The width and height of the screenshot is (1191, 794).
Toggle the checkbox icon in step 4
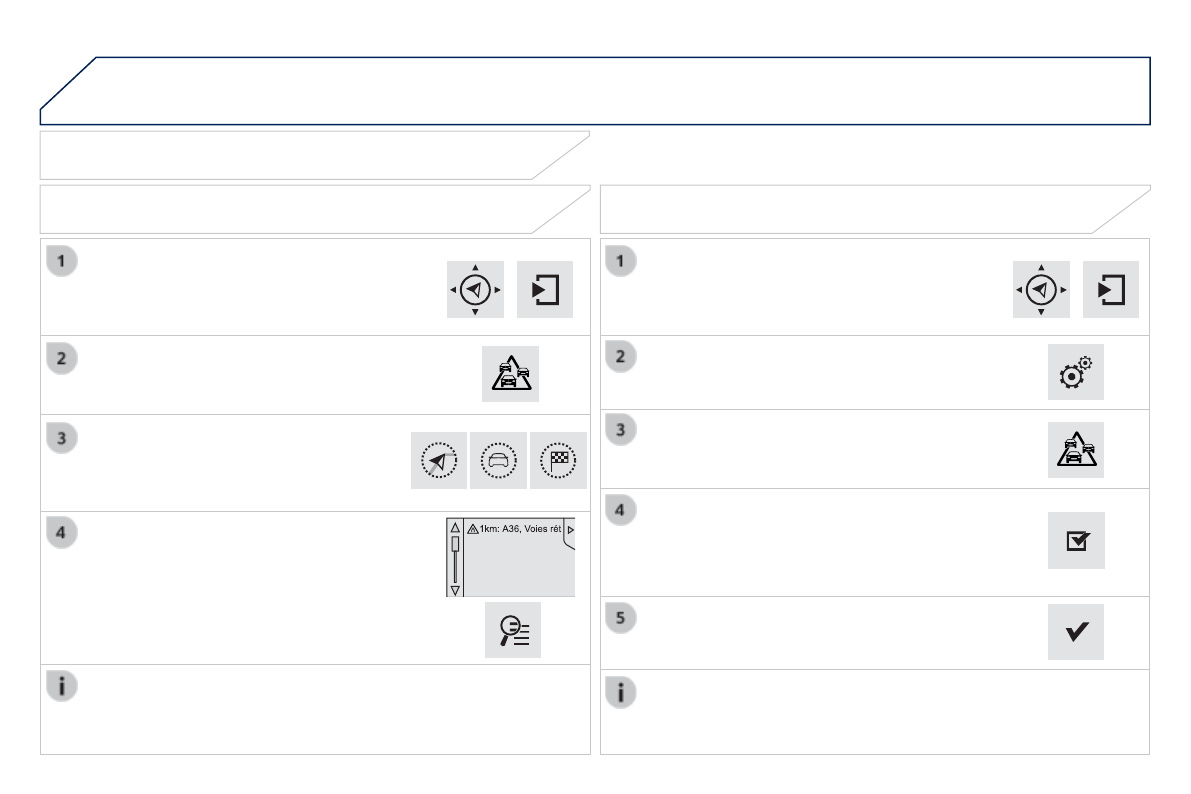pyautogui.click(x=1076, y=541)
